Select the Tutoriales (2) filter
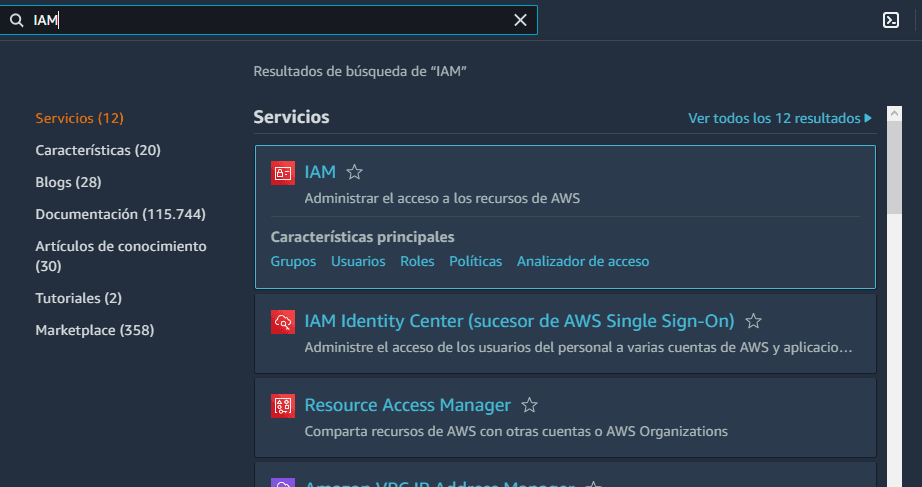Viewport: 922px width, 487px height. 78,298
